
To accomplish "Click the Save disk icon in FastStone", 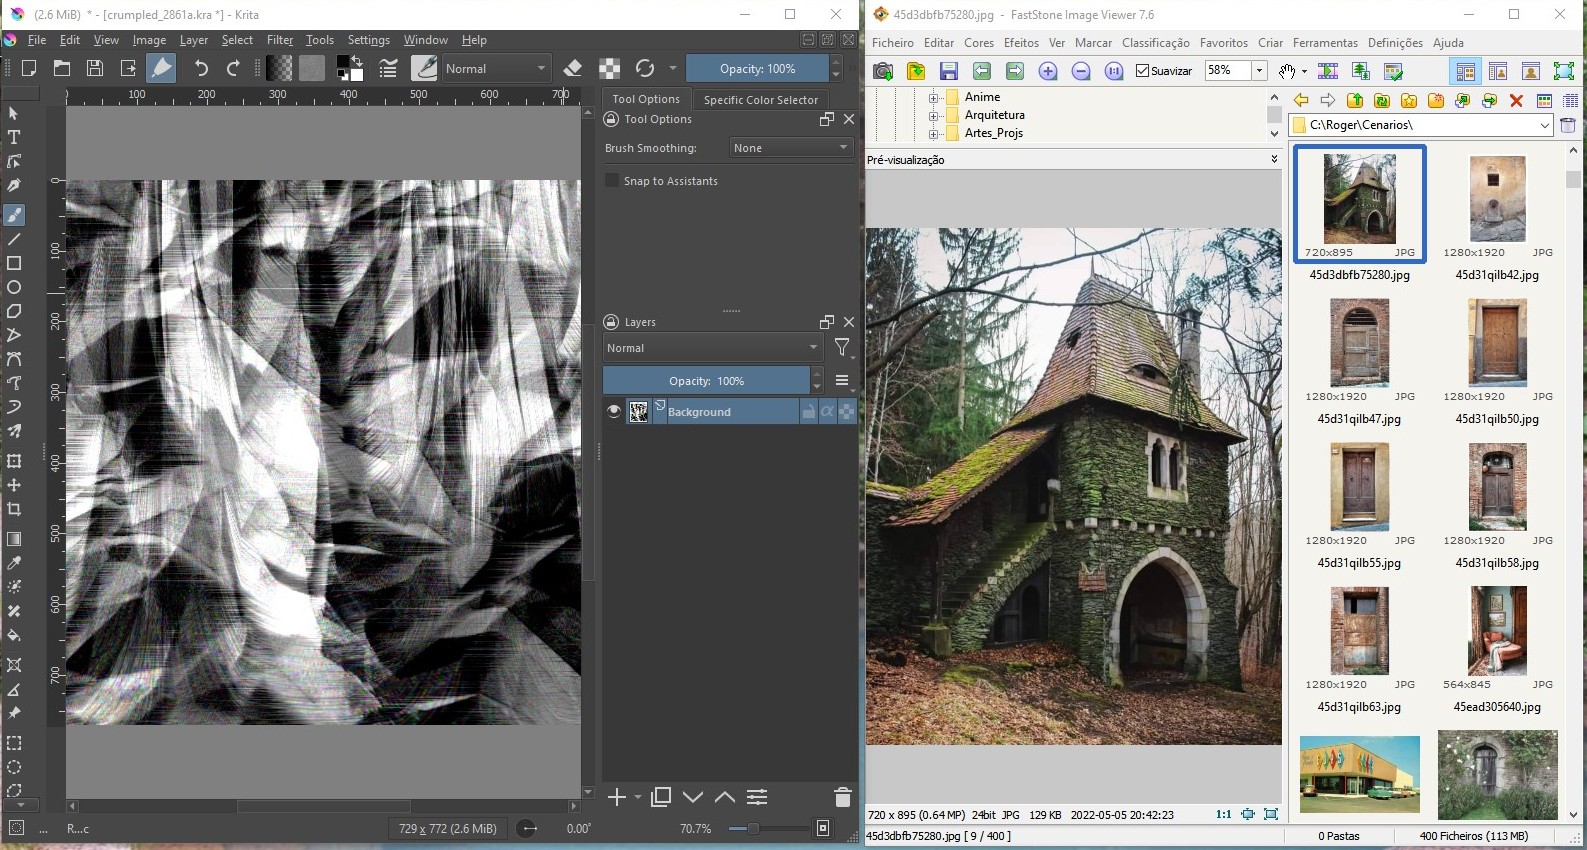I will pyautogui.click(x=948, y=71).
